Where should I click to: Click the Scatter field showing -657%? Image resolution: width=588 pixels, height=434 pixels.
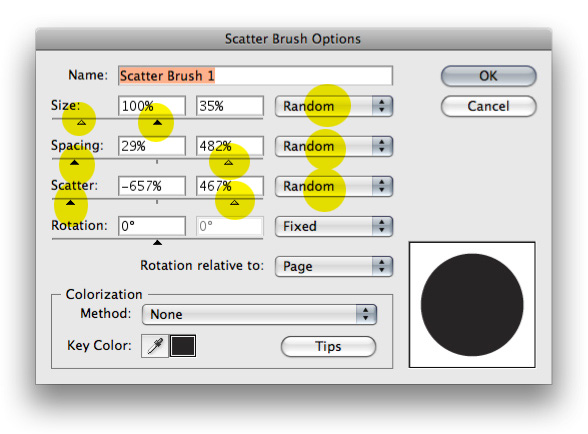click(x=152, y=186)
